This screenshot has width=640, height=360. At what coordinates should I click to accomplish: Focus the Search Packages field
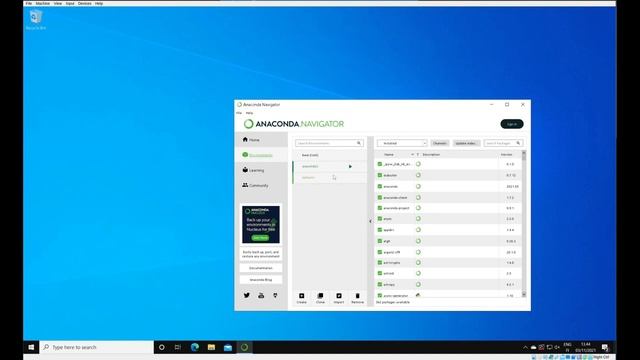pos(503,143)
